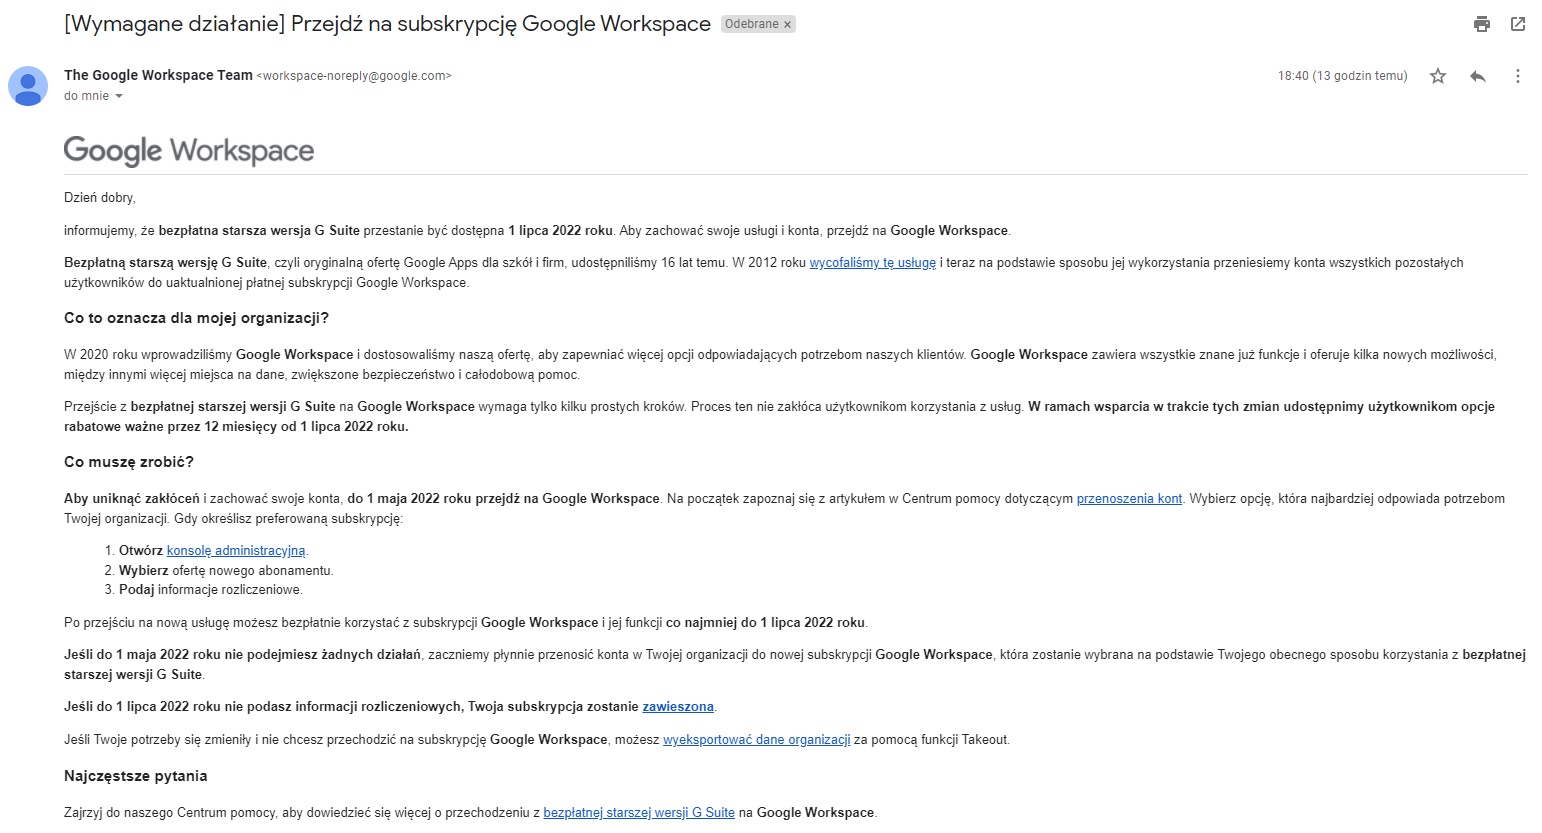Click the "zawieszona" link
The width and height of the screenshot is (1542, 833).
click(x=678, y=706)
